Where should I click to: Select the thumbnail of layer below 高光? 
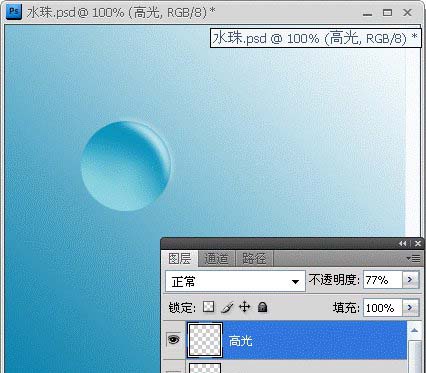click(205, 368)
